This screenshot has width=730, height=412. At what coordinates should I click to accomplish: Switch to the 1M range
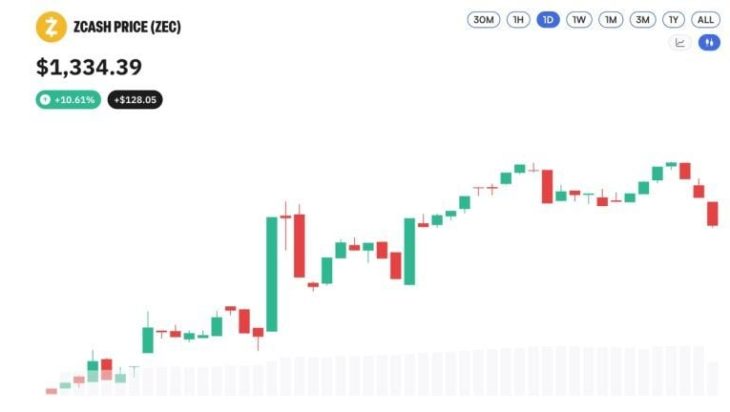coord(610,20)
